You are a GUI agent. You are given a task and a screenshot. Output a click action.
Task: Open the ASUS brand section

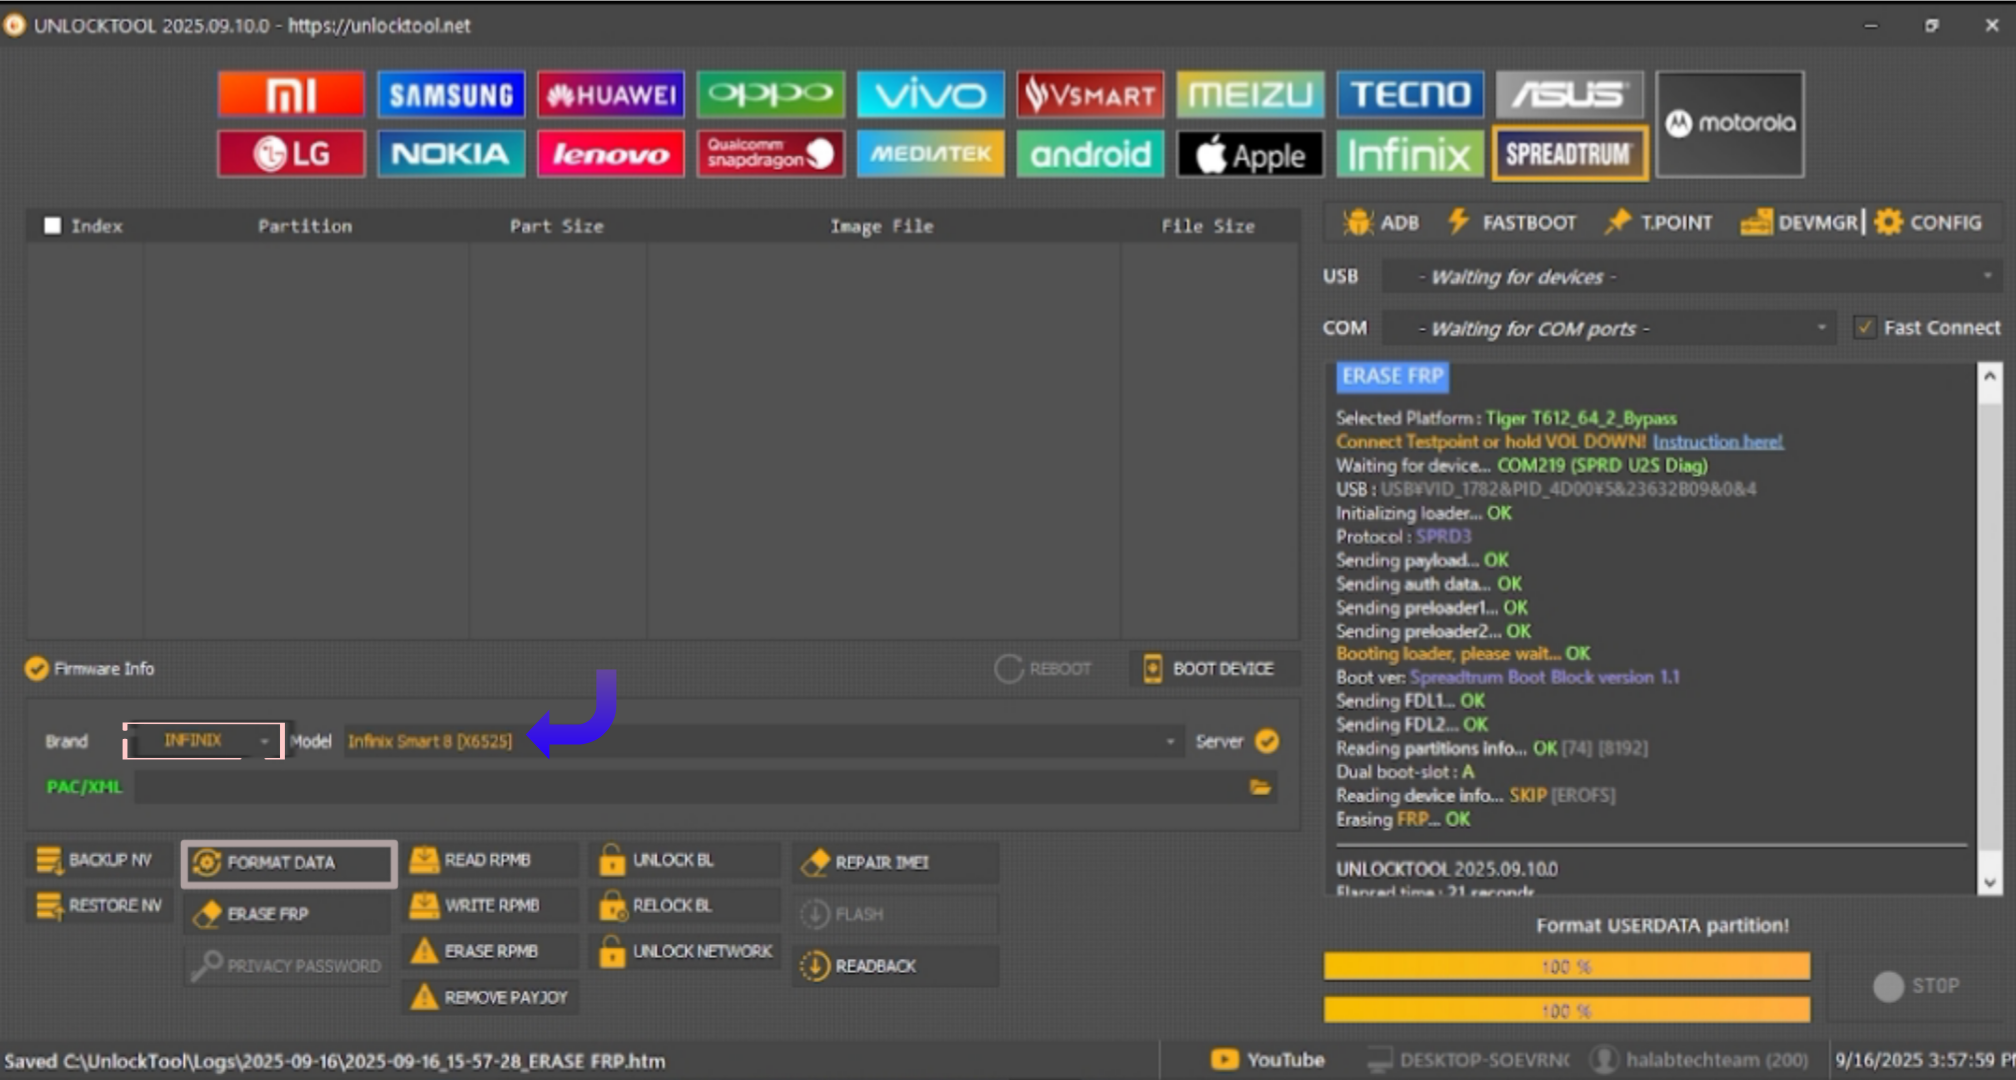click(1570, 95)
